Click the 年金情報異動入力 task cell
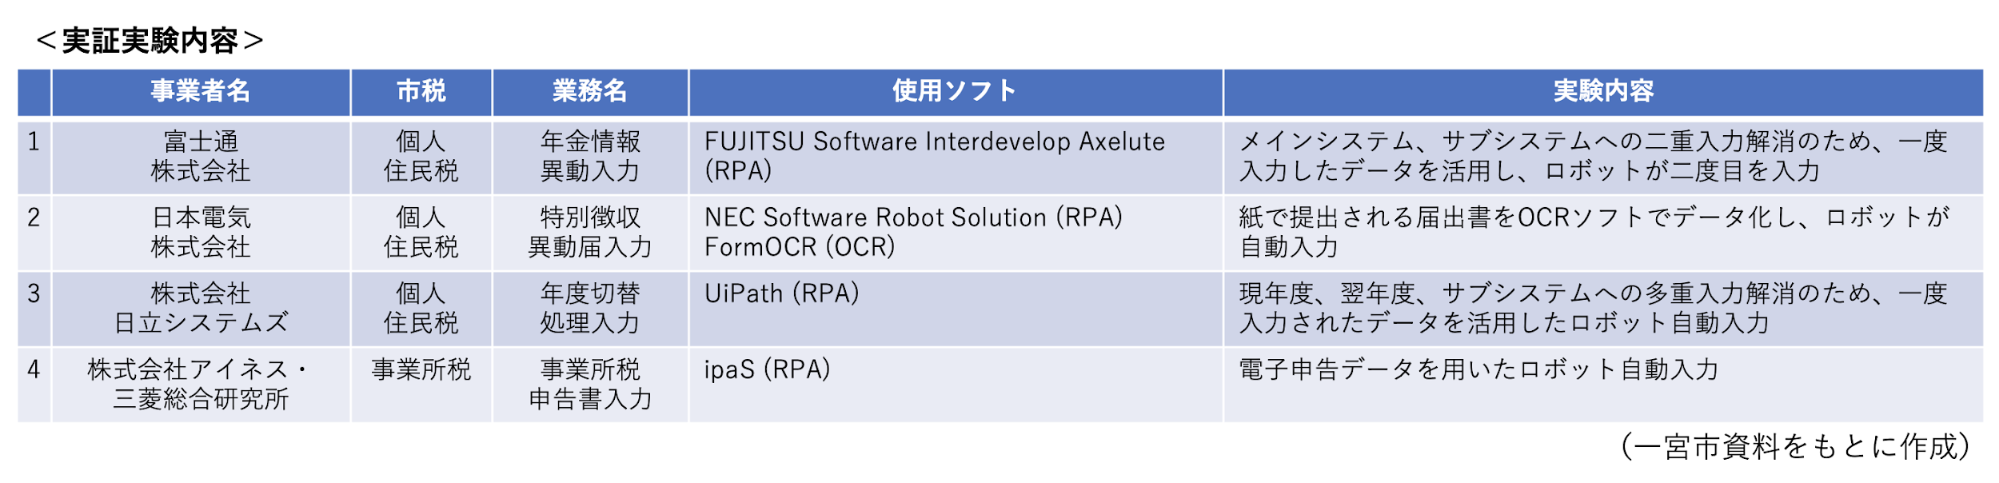The image size is (1999, 483). tap(590, 157)
